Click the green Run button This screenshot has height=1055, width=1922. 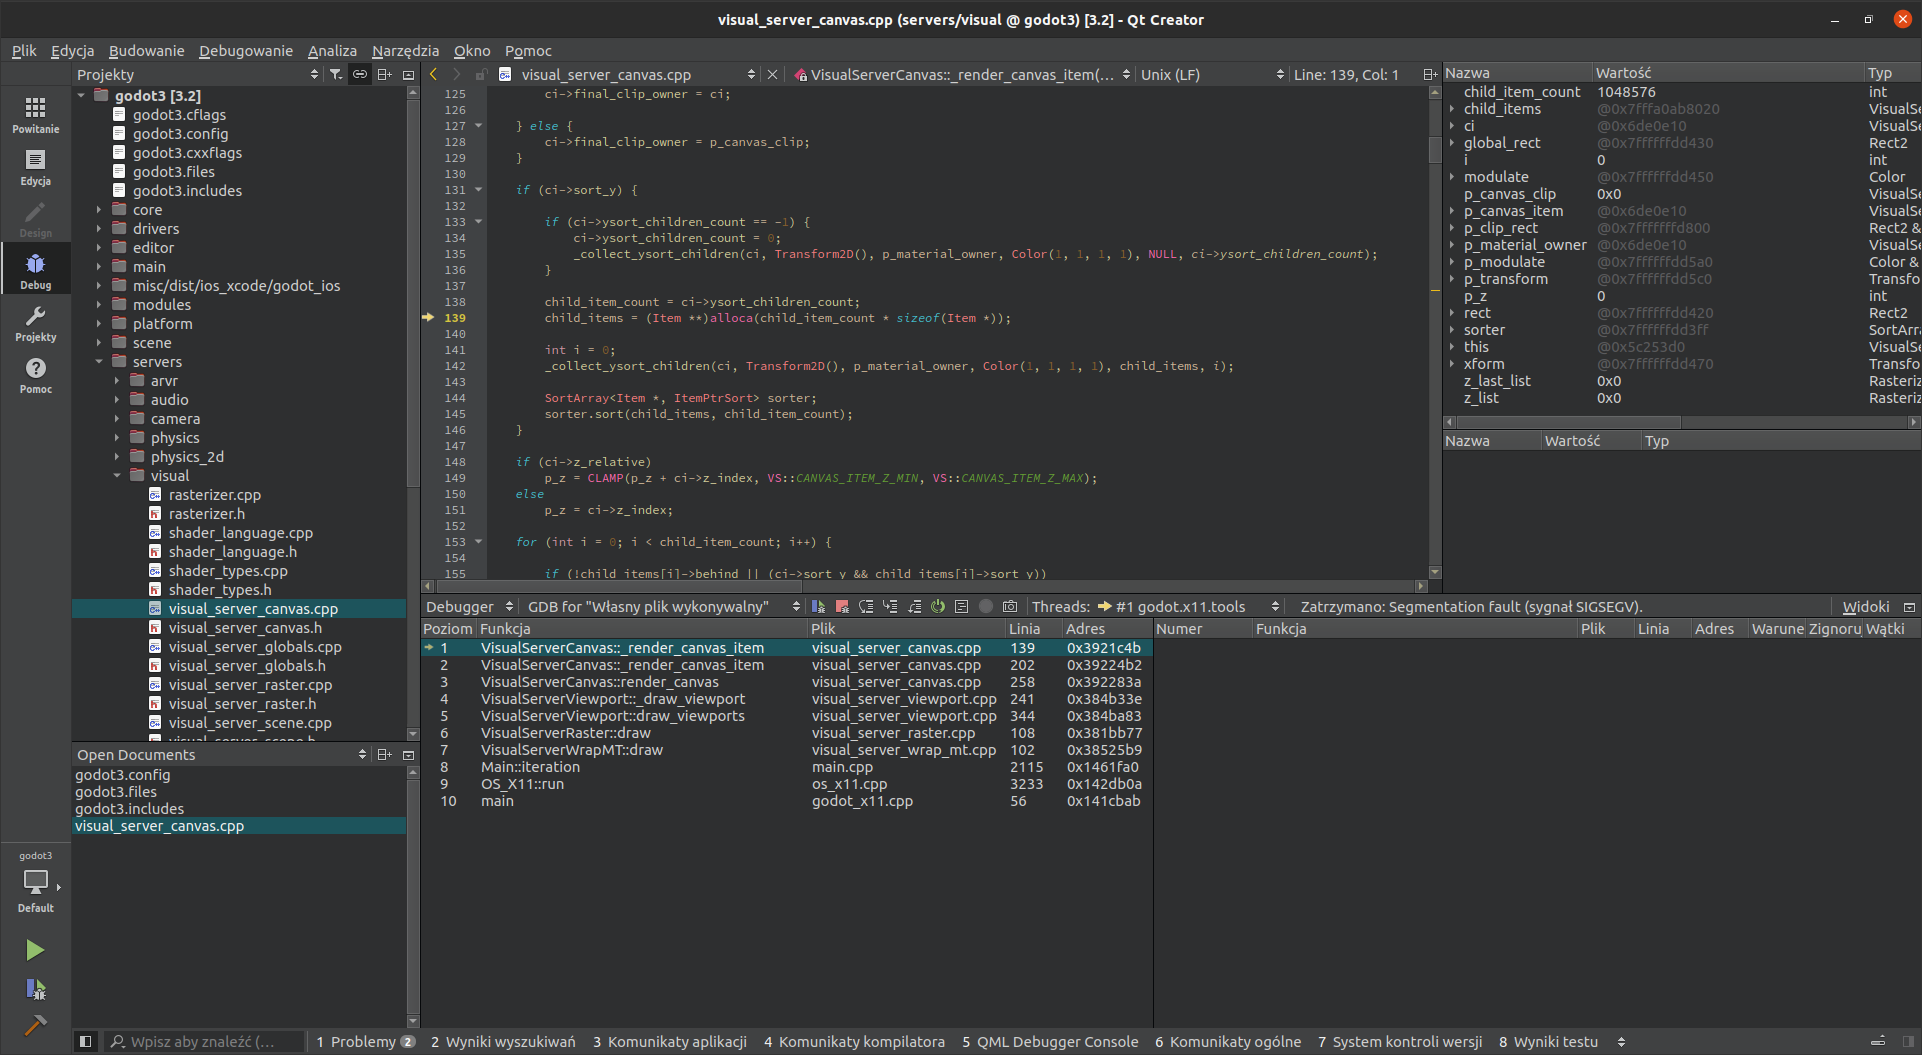coord(35,950)
